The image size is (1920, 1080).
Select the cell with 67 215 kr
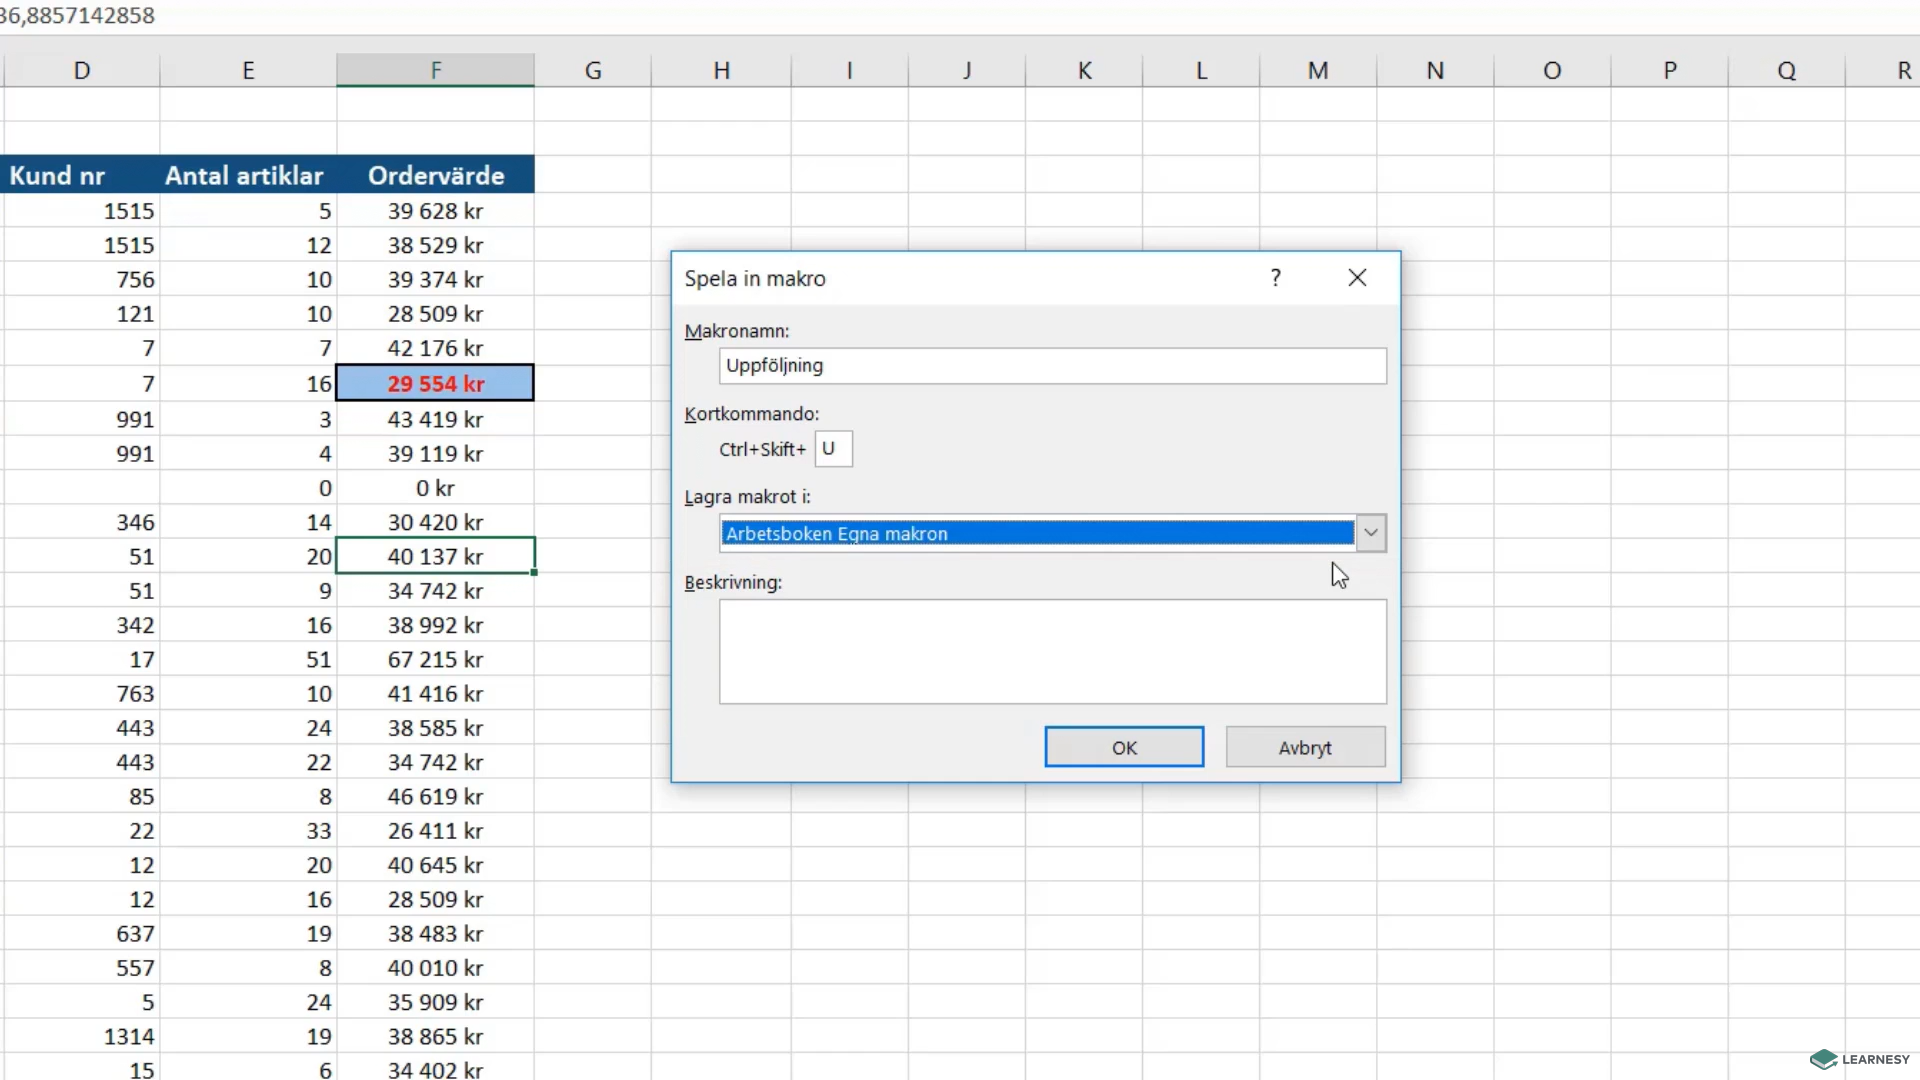tap(435, 659)
